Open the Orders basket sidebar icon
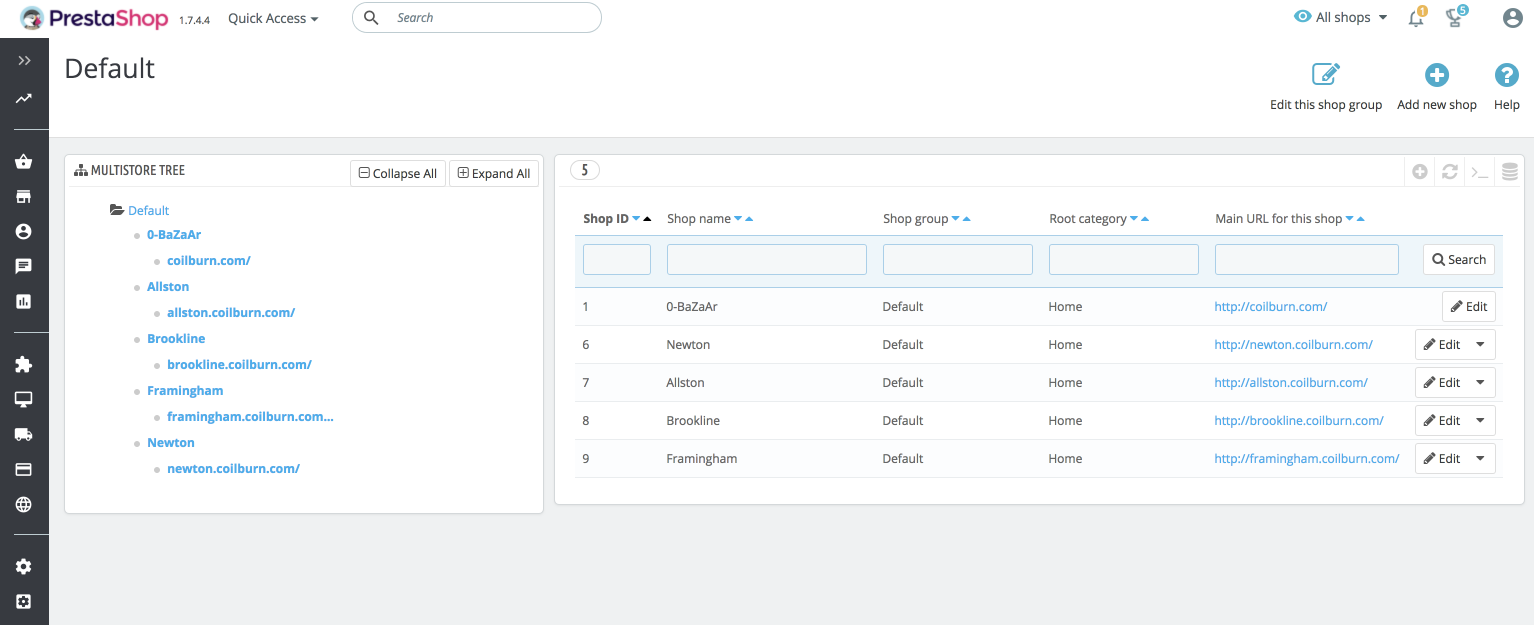 click(x=24, y=162)
